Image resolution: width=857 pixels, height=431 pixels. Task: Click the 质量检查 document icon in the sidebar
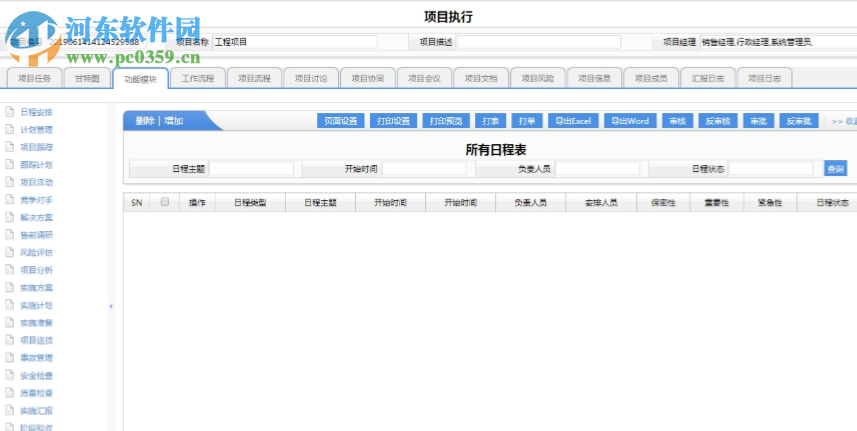(x=9, y=393)
